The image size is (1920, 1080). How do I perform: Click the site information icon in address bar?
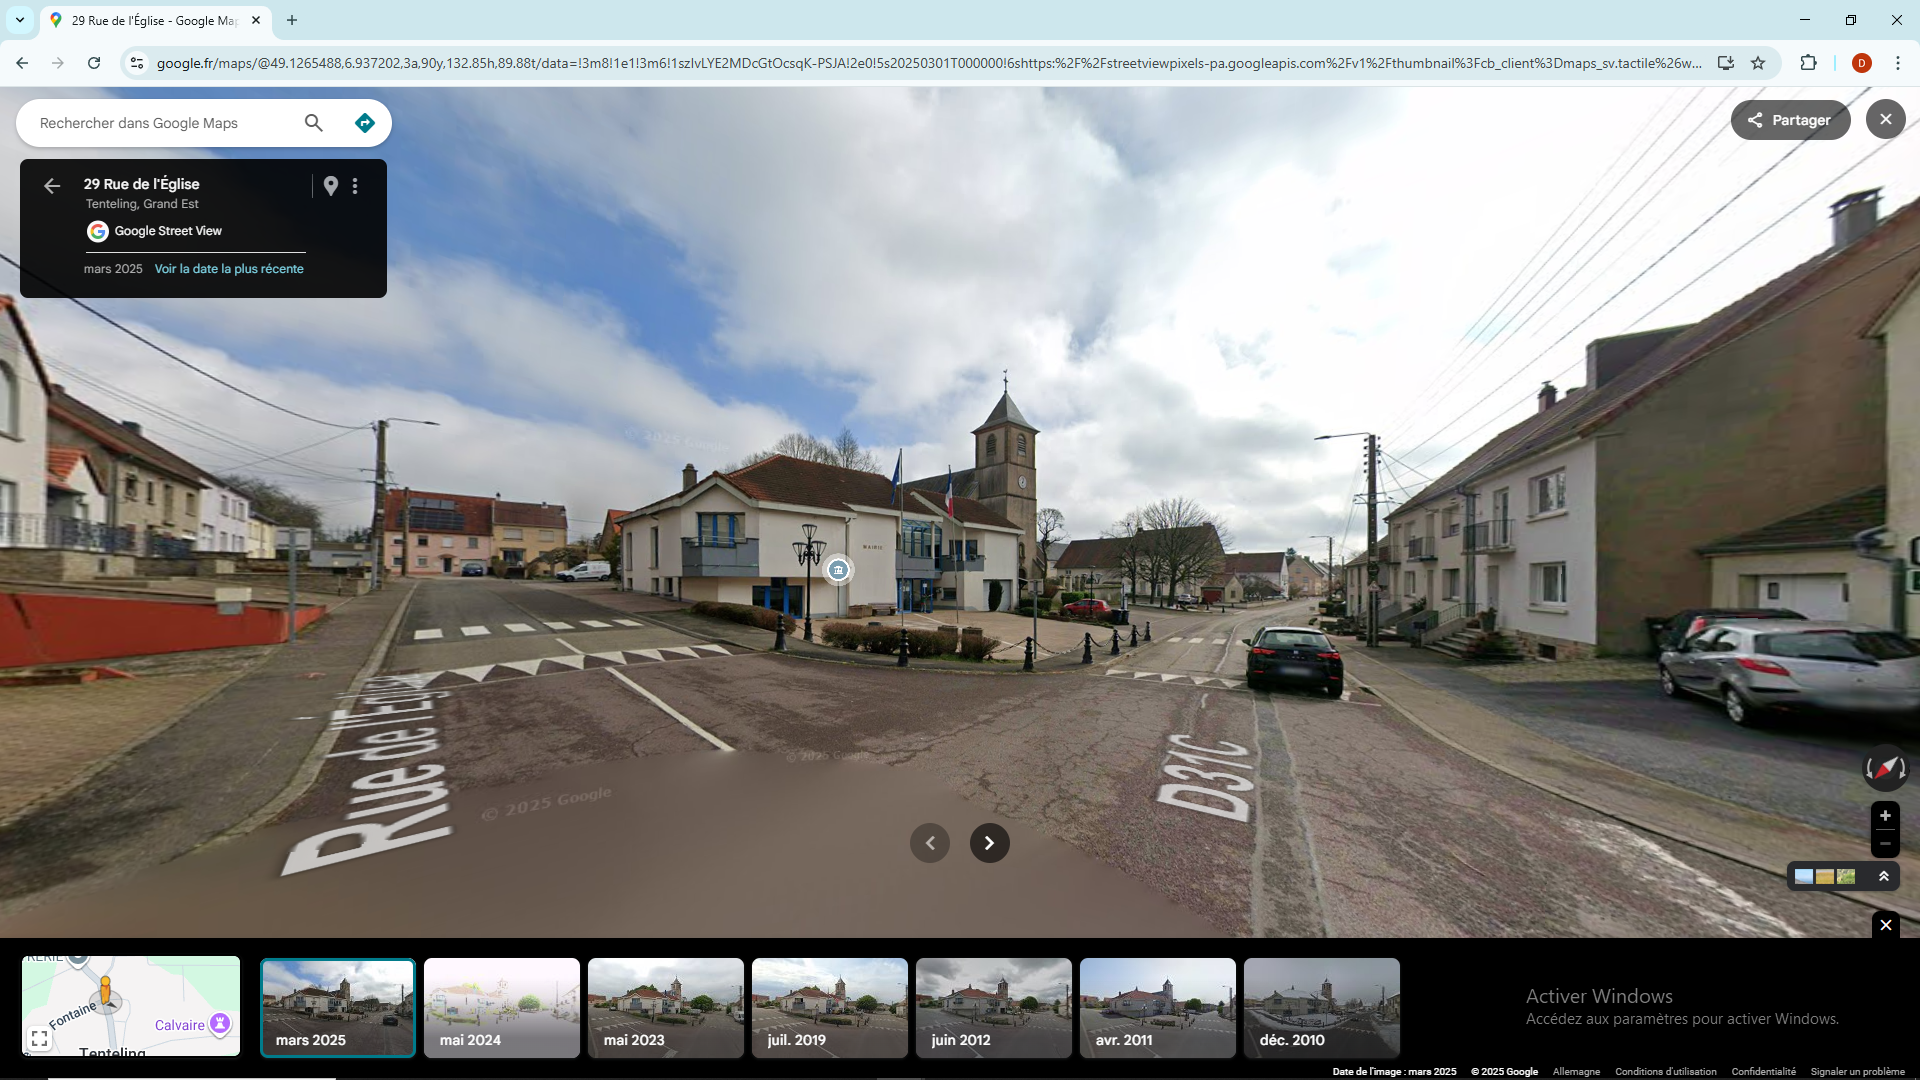pos(137,63)
